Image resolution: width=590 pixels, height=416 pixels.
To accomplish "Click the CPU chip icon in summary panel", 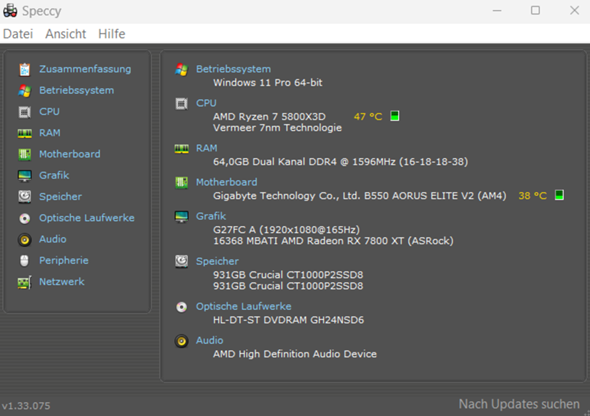I will pyautogui.click(x=181, y=103).
